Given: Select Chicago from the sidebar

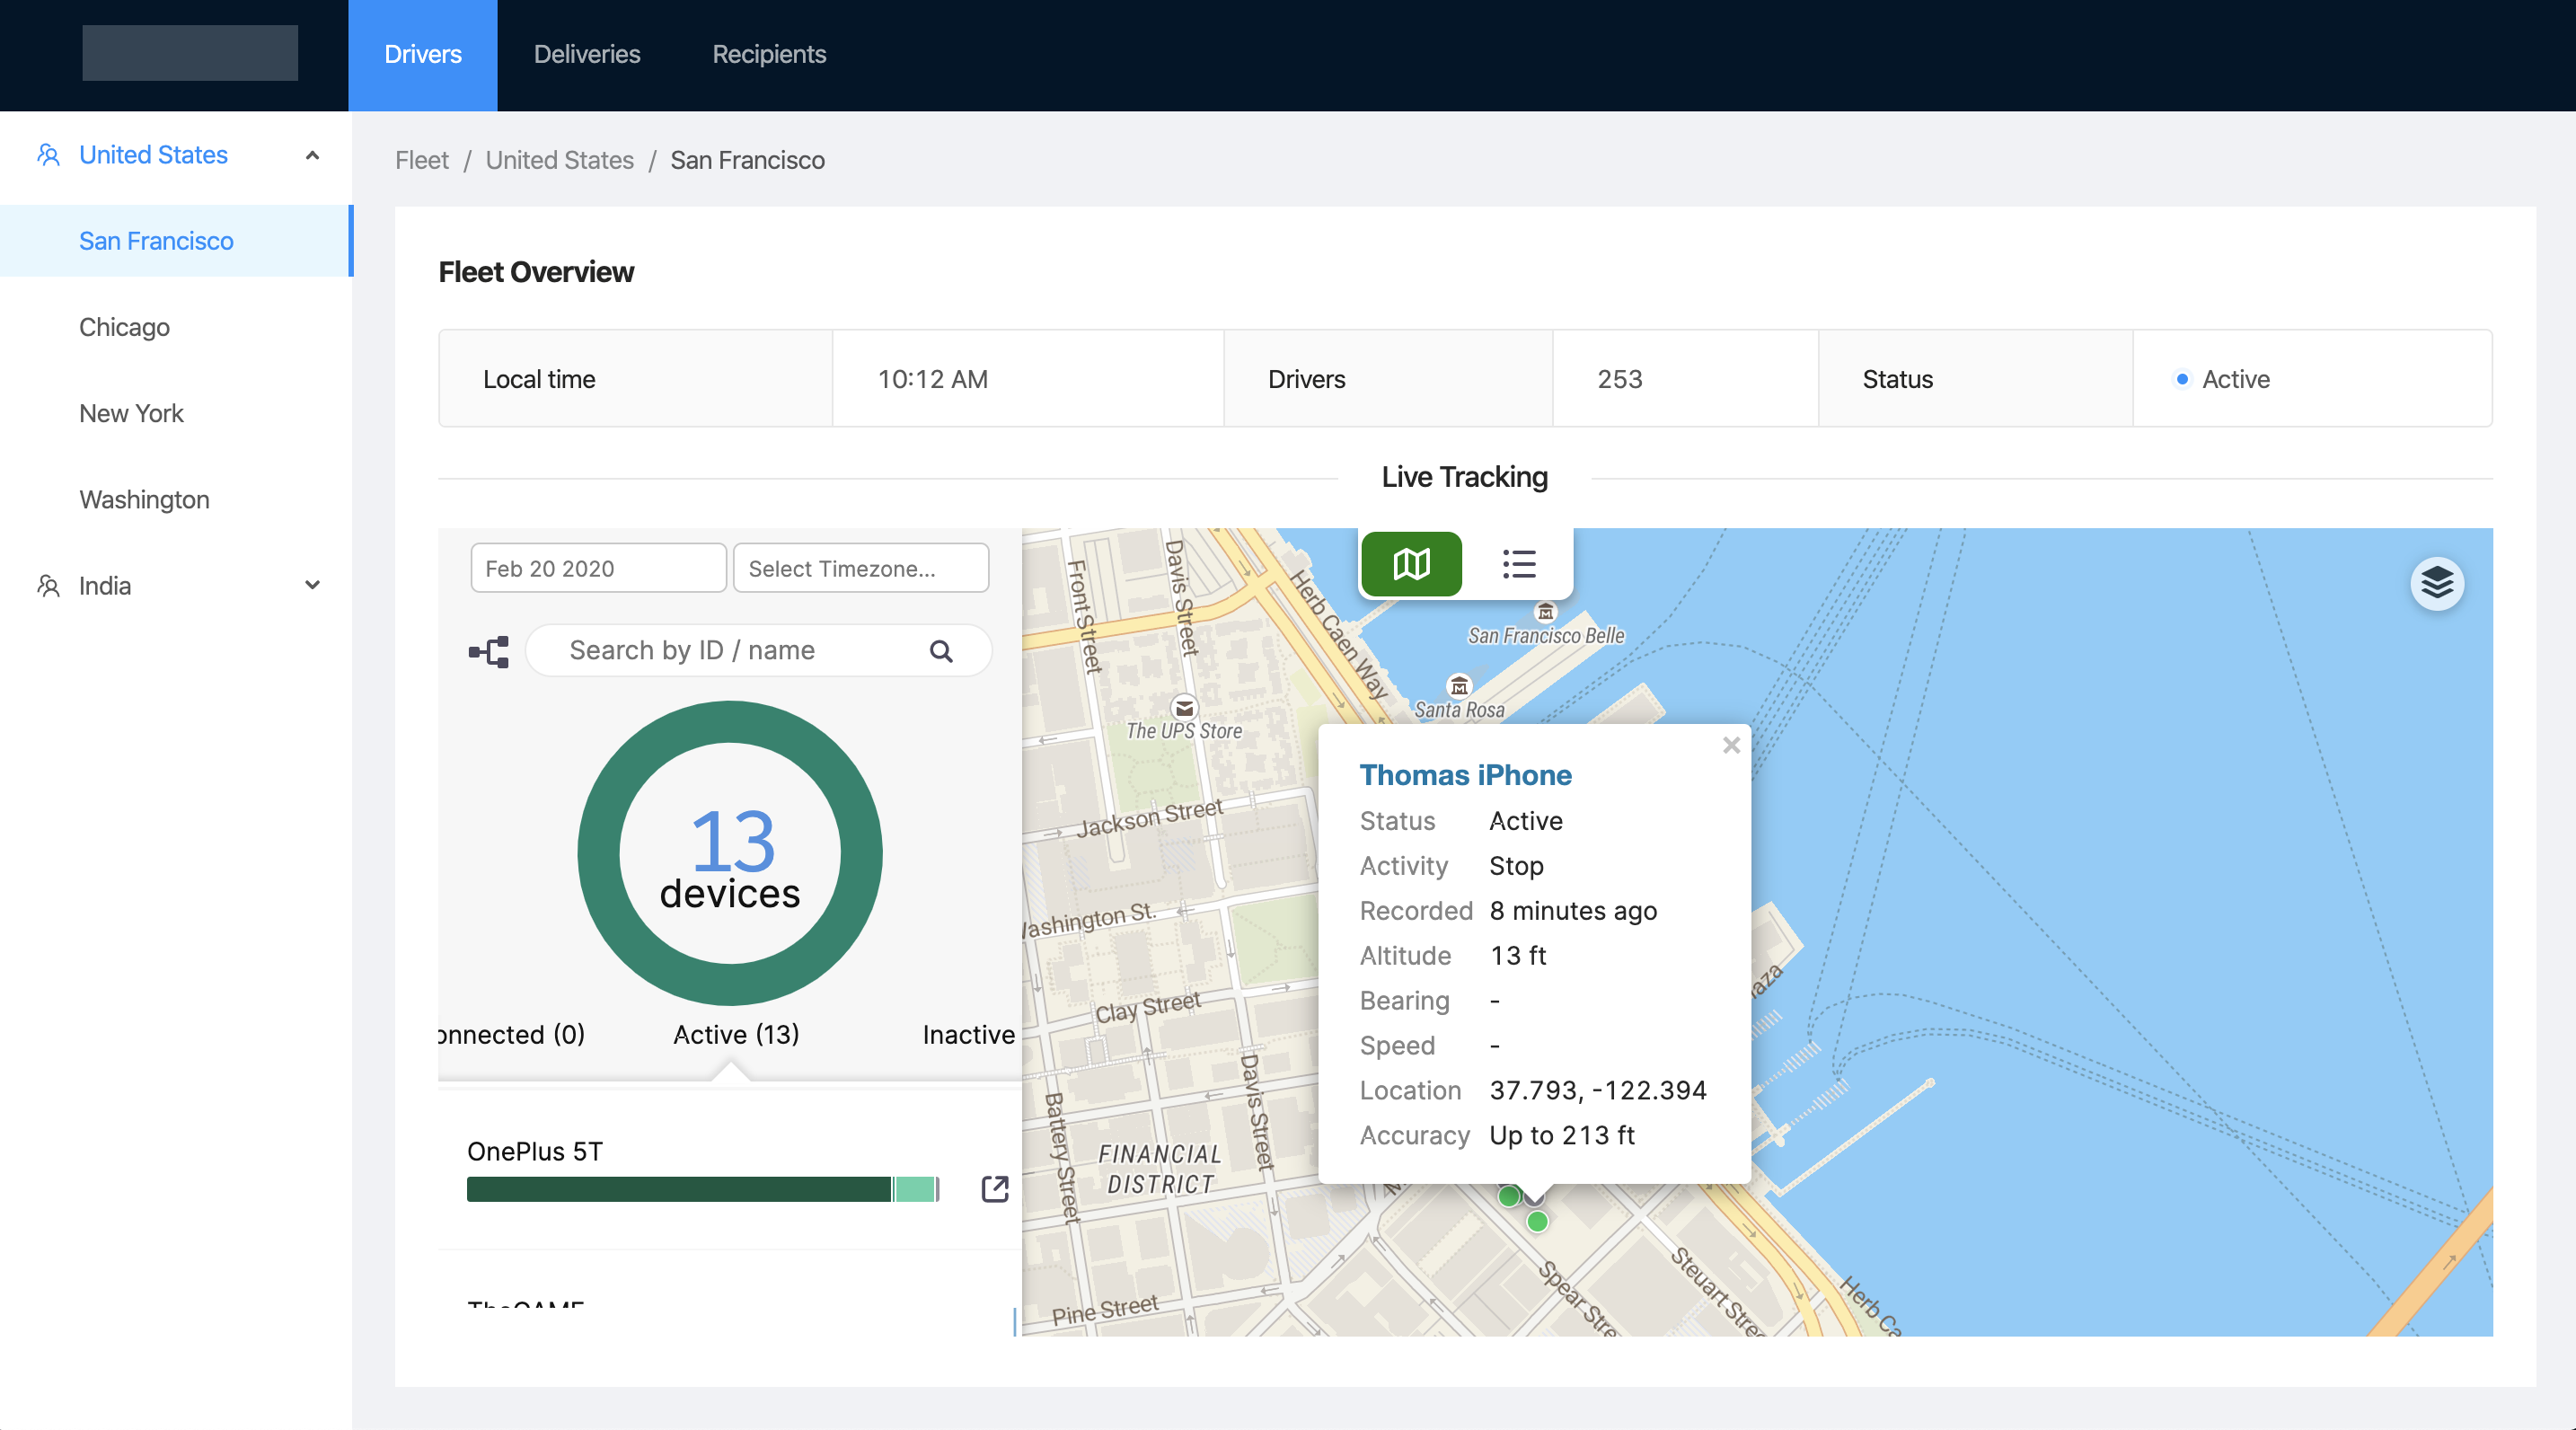Looking at the screenshot, I should pos(123,326).
